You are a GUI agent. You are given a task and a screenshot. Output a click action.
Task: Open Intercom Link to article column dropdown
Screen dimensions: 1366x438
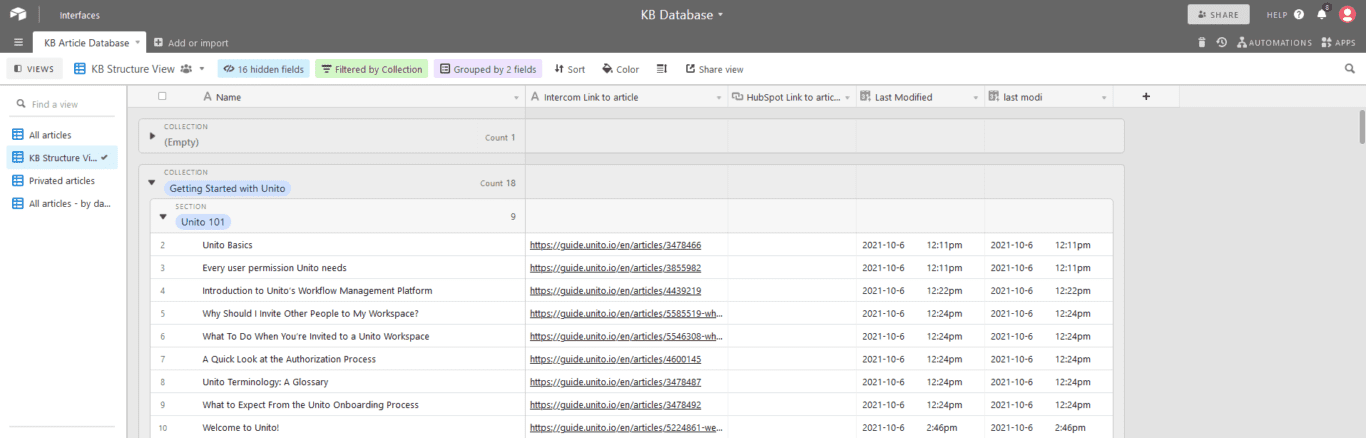(718, 97)
